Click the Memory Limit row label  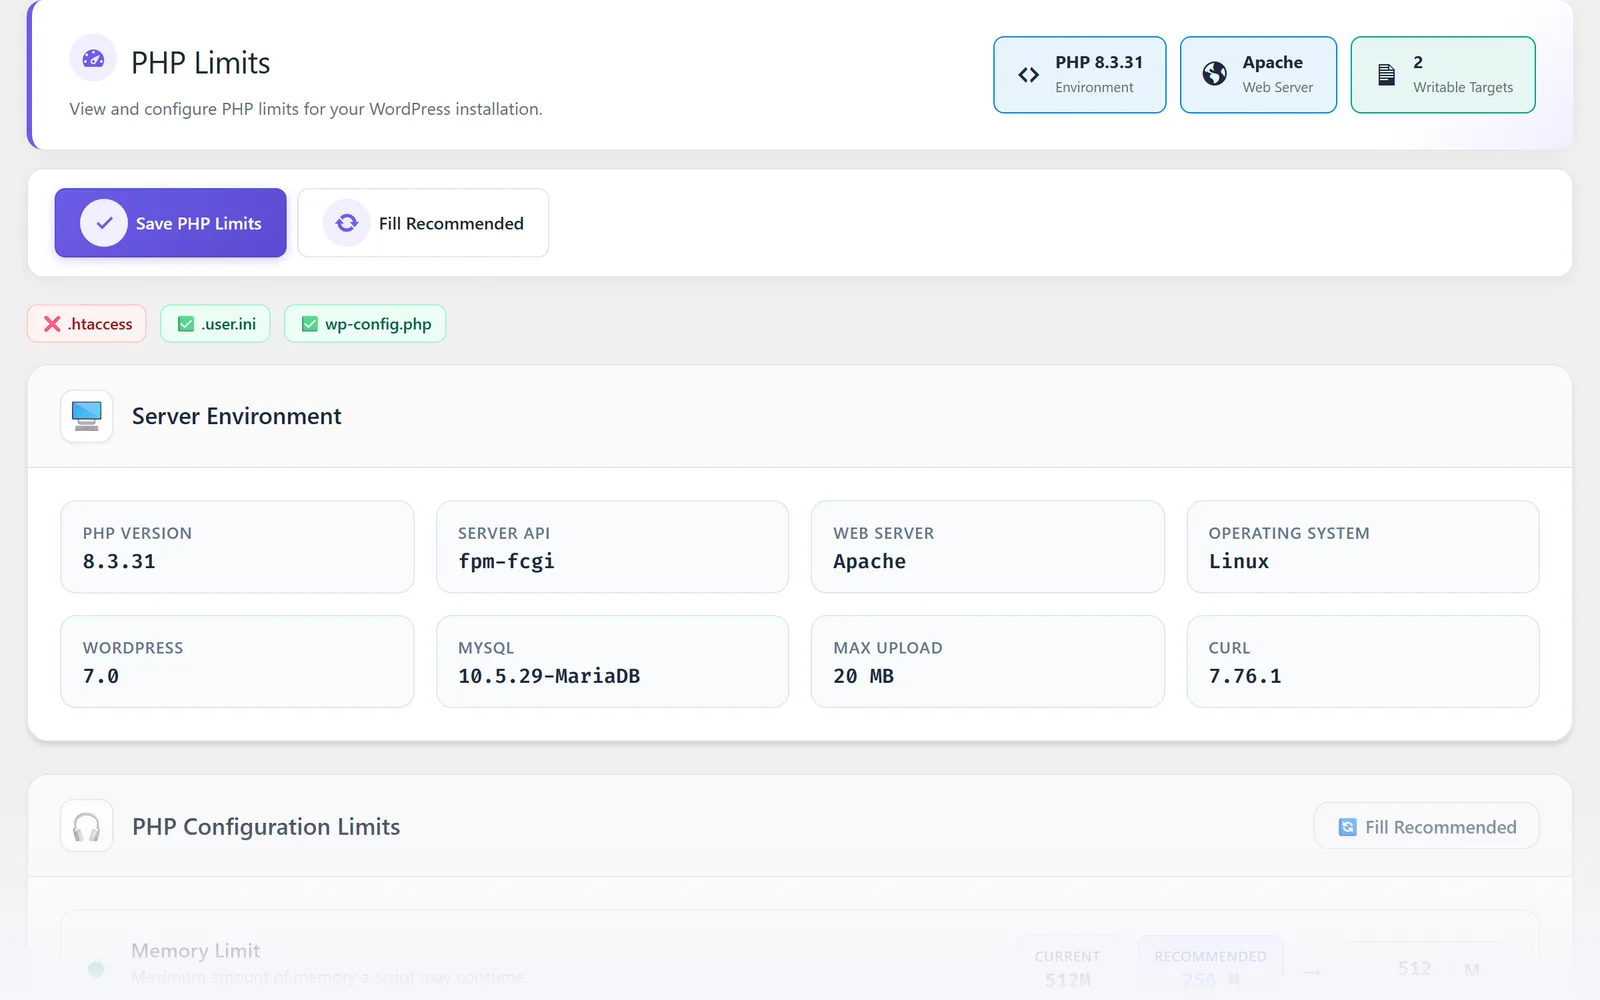[196, 951]
